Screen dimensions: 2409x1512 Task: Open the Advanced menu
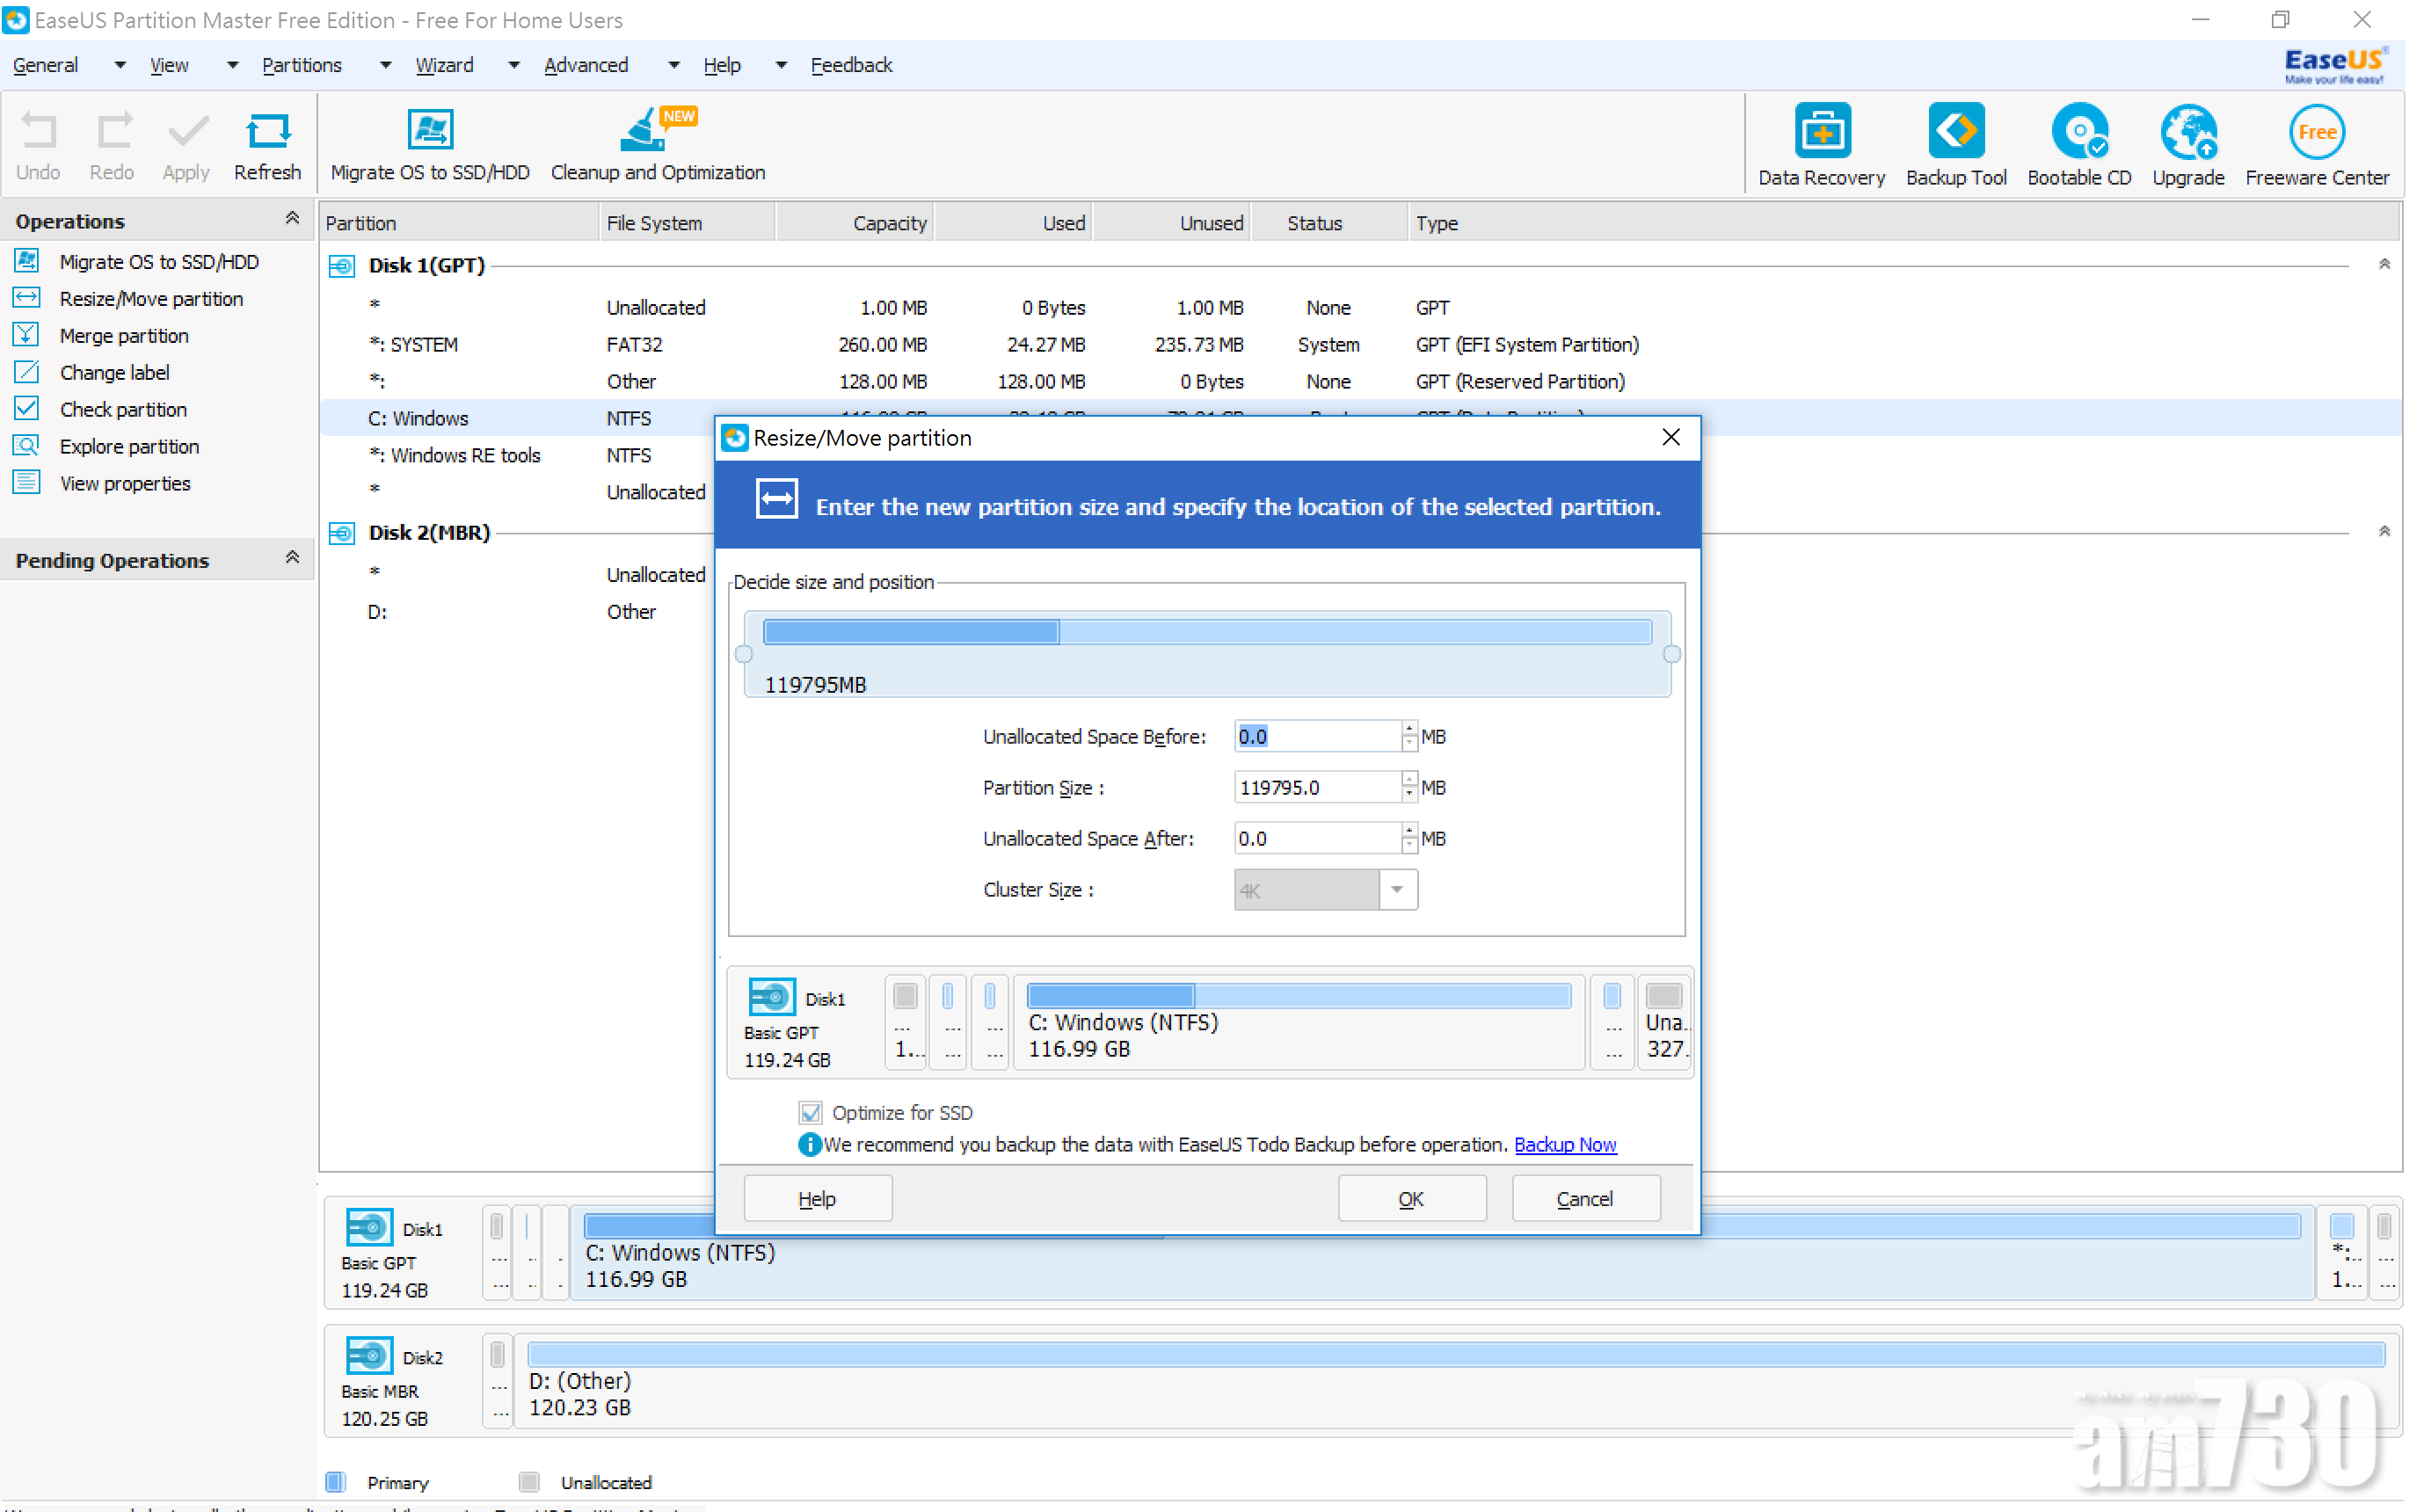(x=586, y=65)
